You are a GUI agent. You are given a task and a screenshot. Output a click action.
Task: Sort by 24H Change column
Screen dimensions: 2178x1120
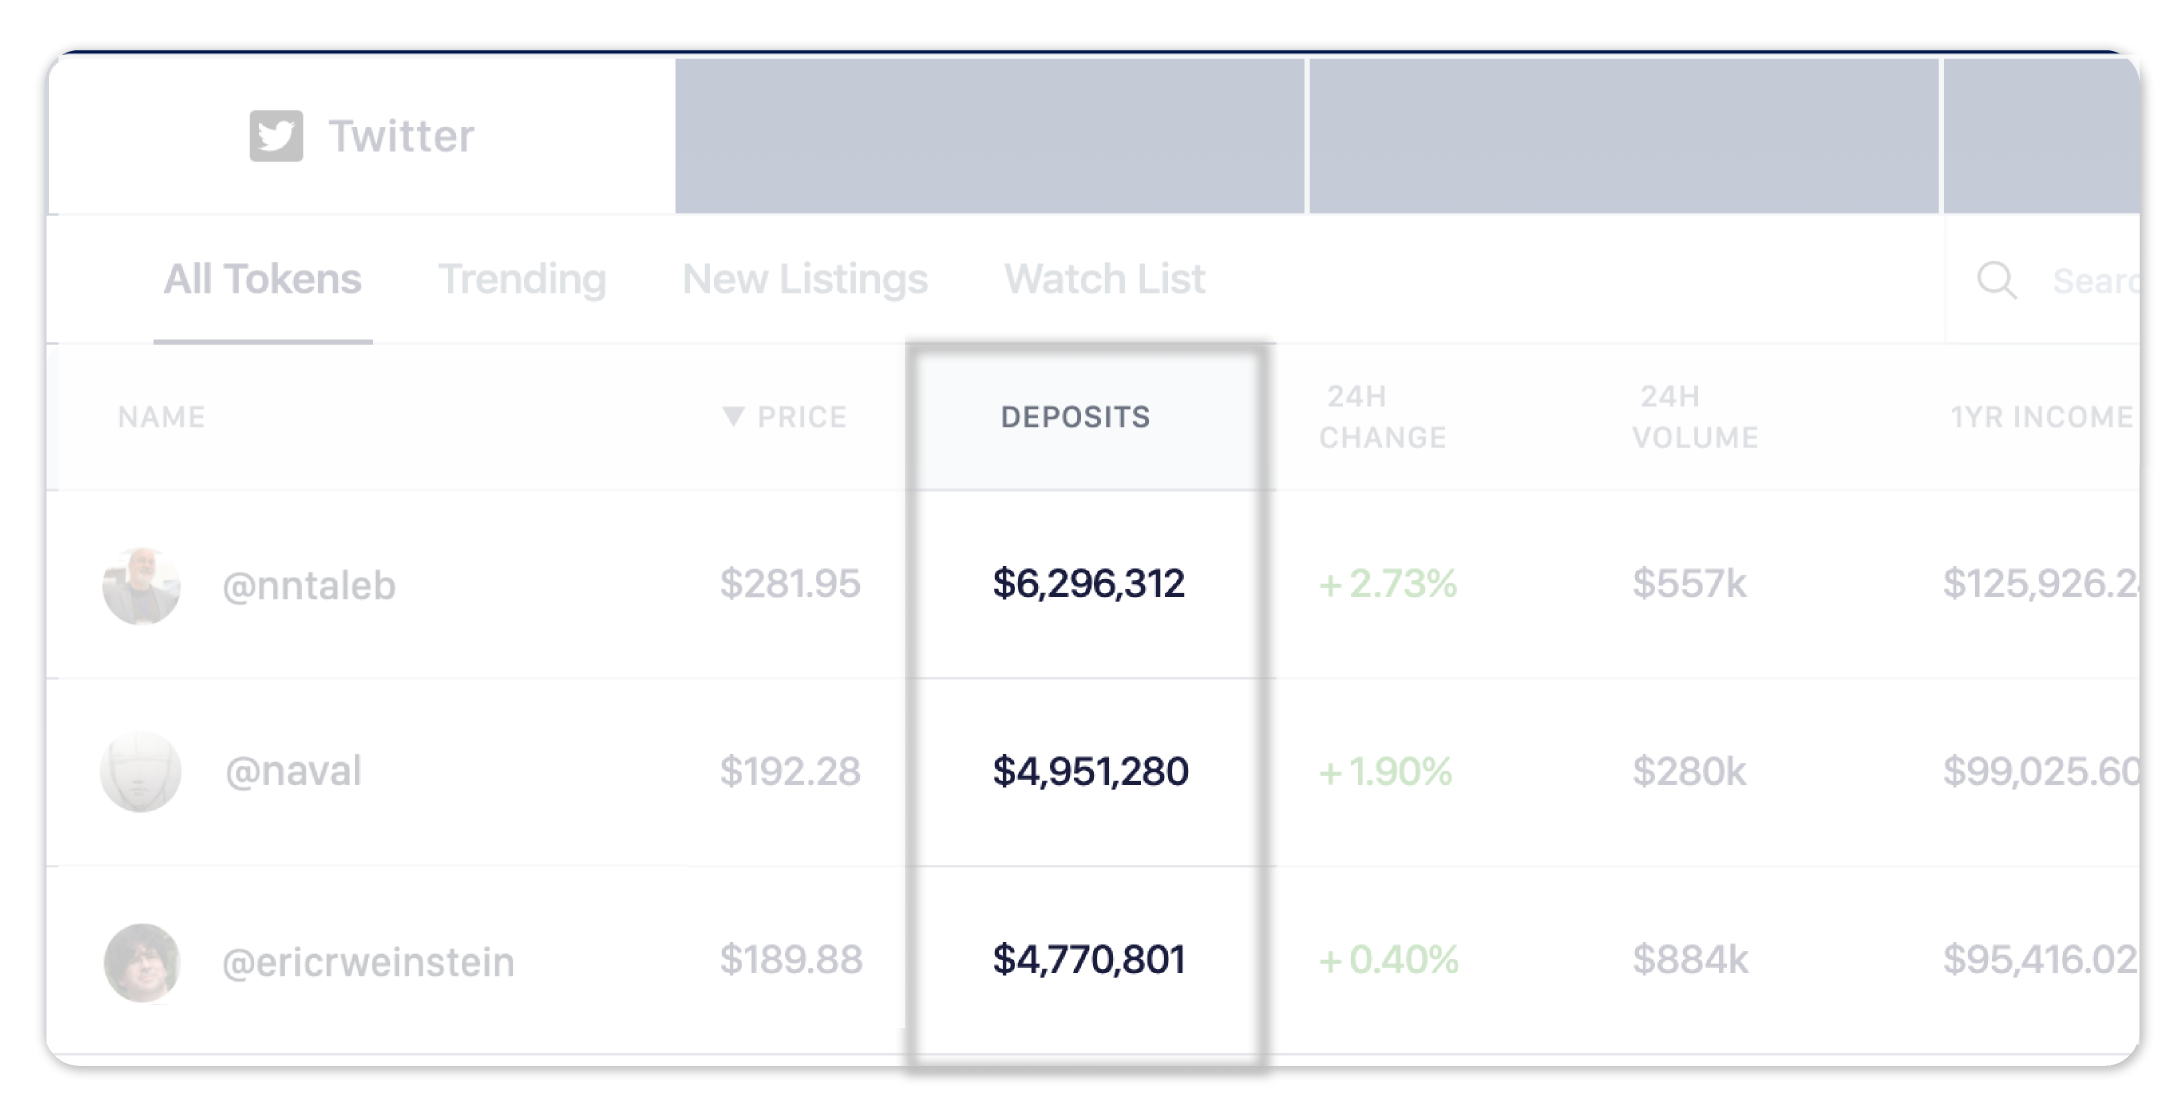point(1382,417)
